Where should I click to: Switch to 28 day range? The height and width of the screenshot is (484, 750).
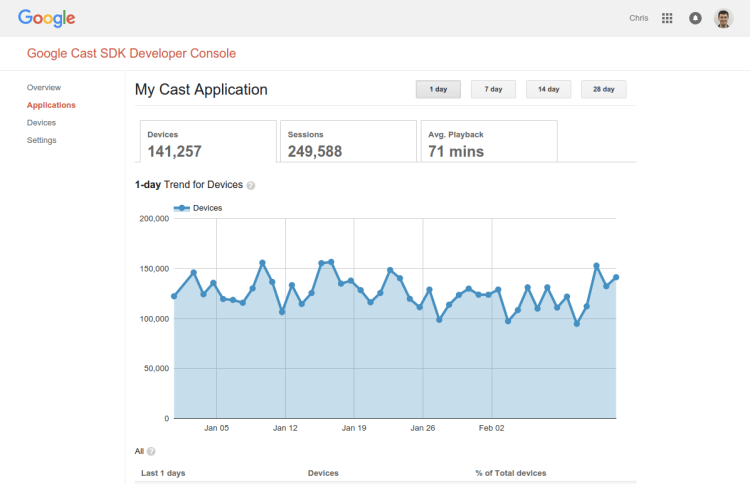pos(604,89)
